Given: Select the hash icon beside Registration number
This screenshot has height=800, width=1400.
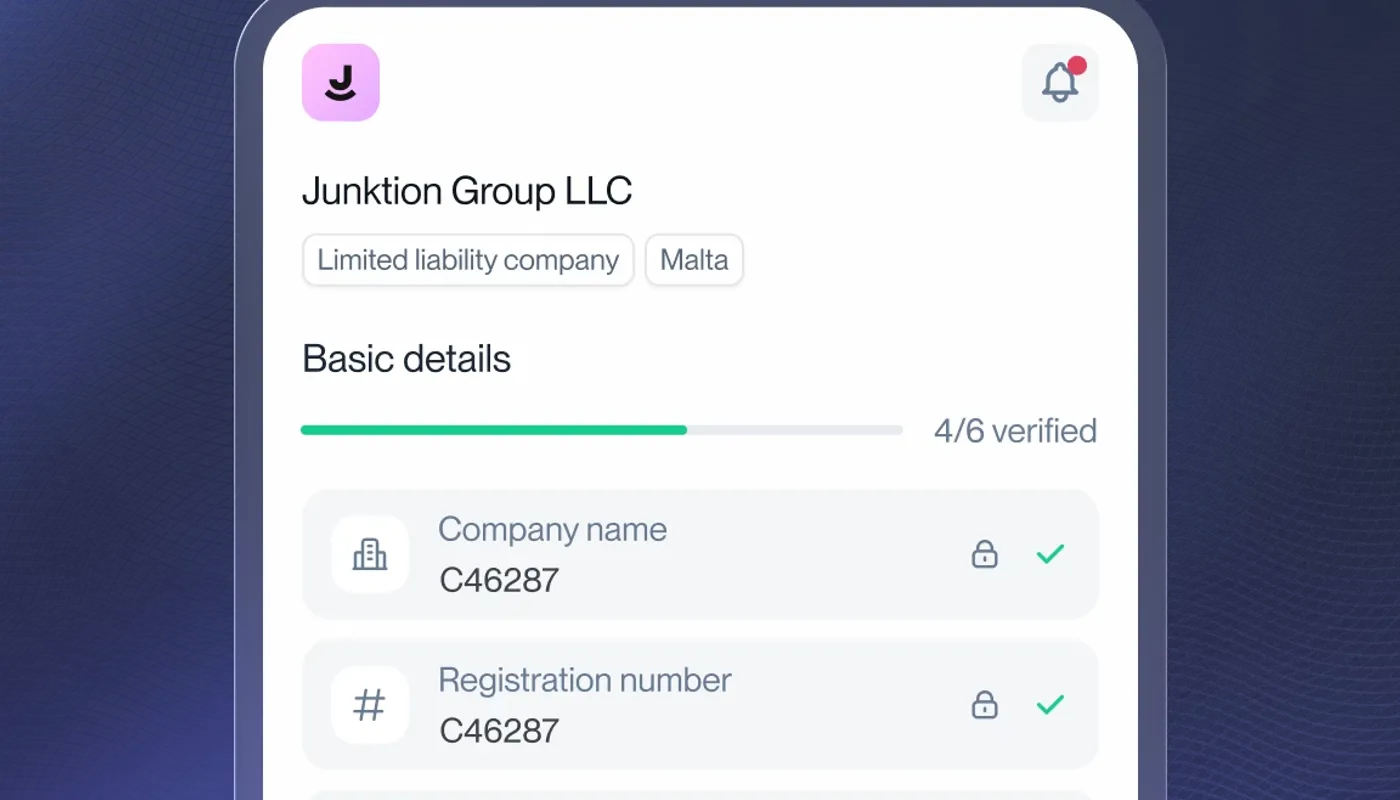Looking at the screenshot, I should [x=370, y=705].
